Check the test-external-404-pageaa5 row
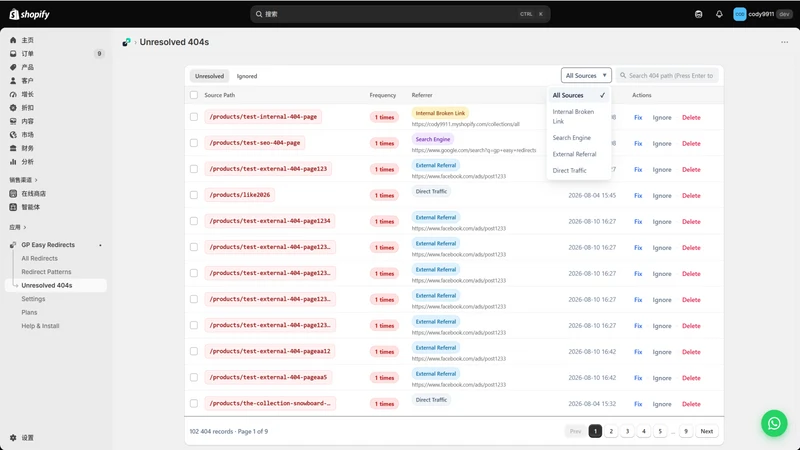The image size is (800, 450). pyautogui.click(x=194, y=377)
